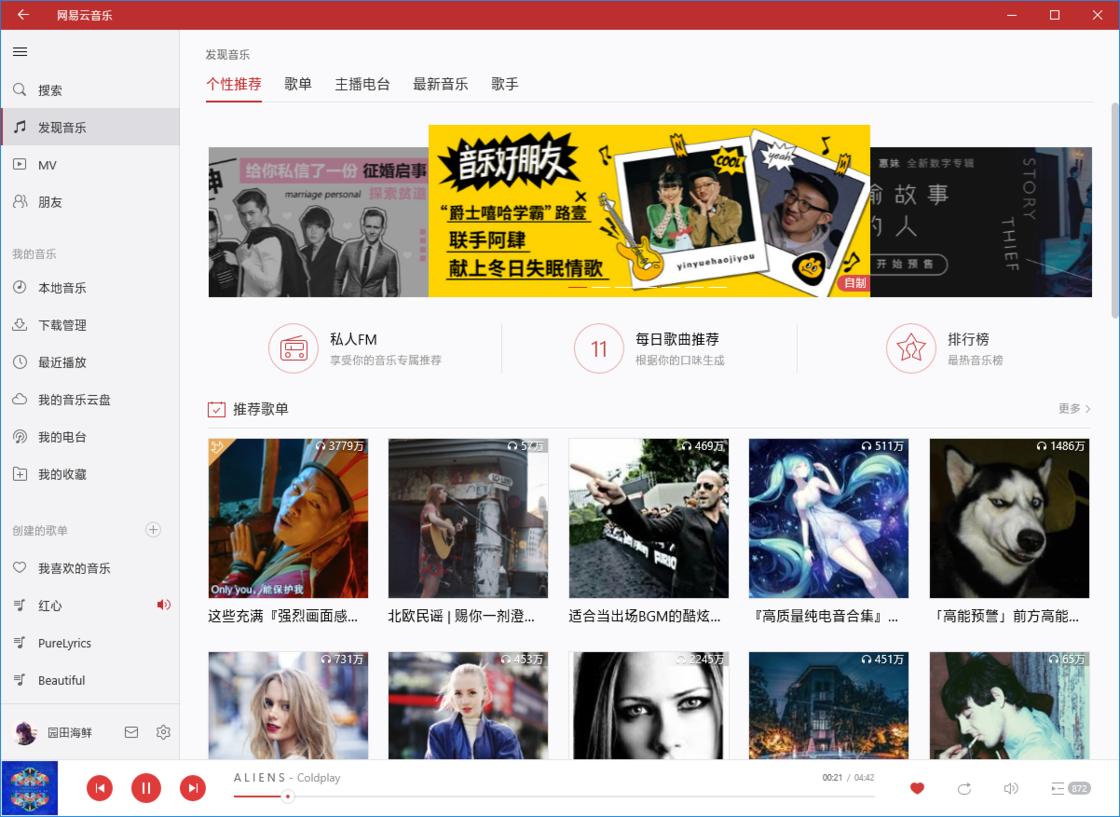Pause the current song
Viewport: 1120px width, 817px height.
[x=146, y=788]
